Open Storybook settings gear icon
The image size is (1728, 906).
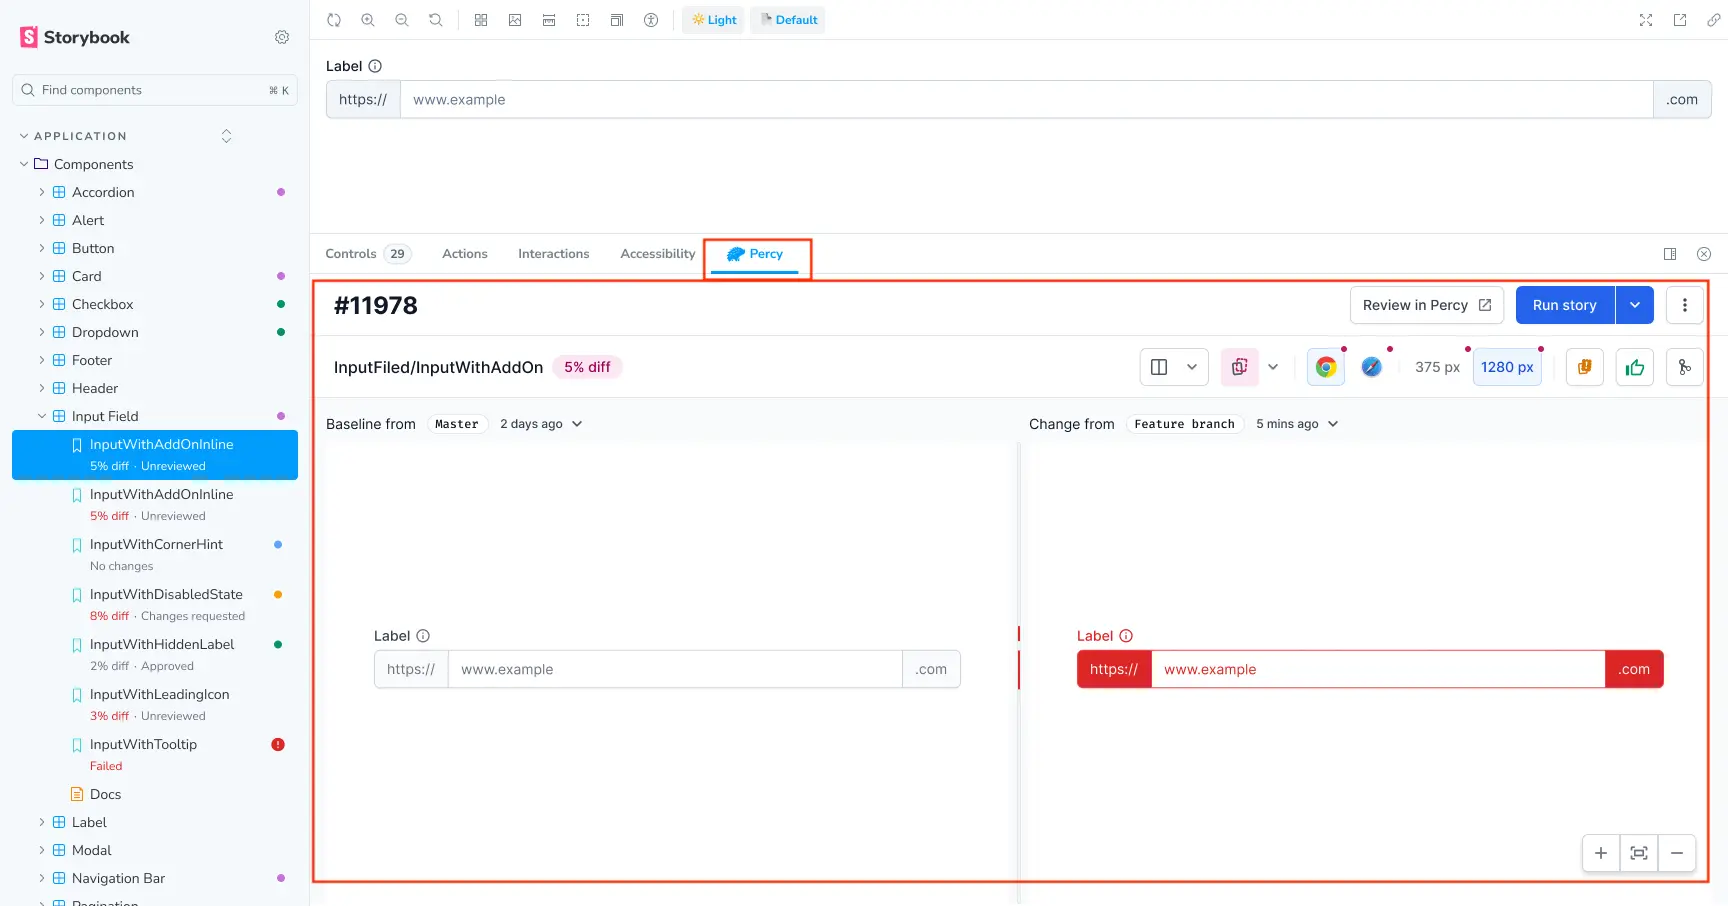[x=282, y=37]
